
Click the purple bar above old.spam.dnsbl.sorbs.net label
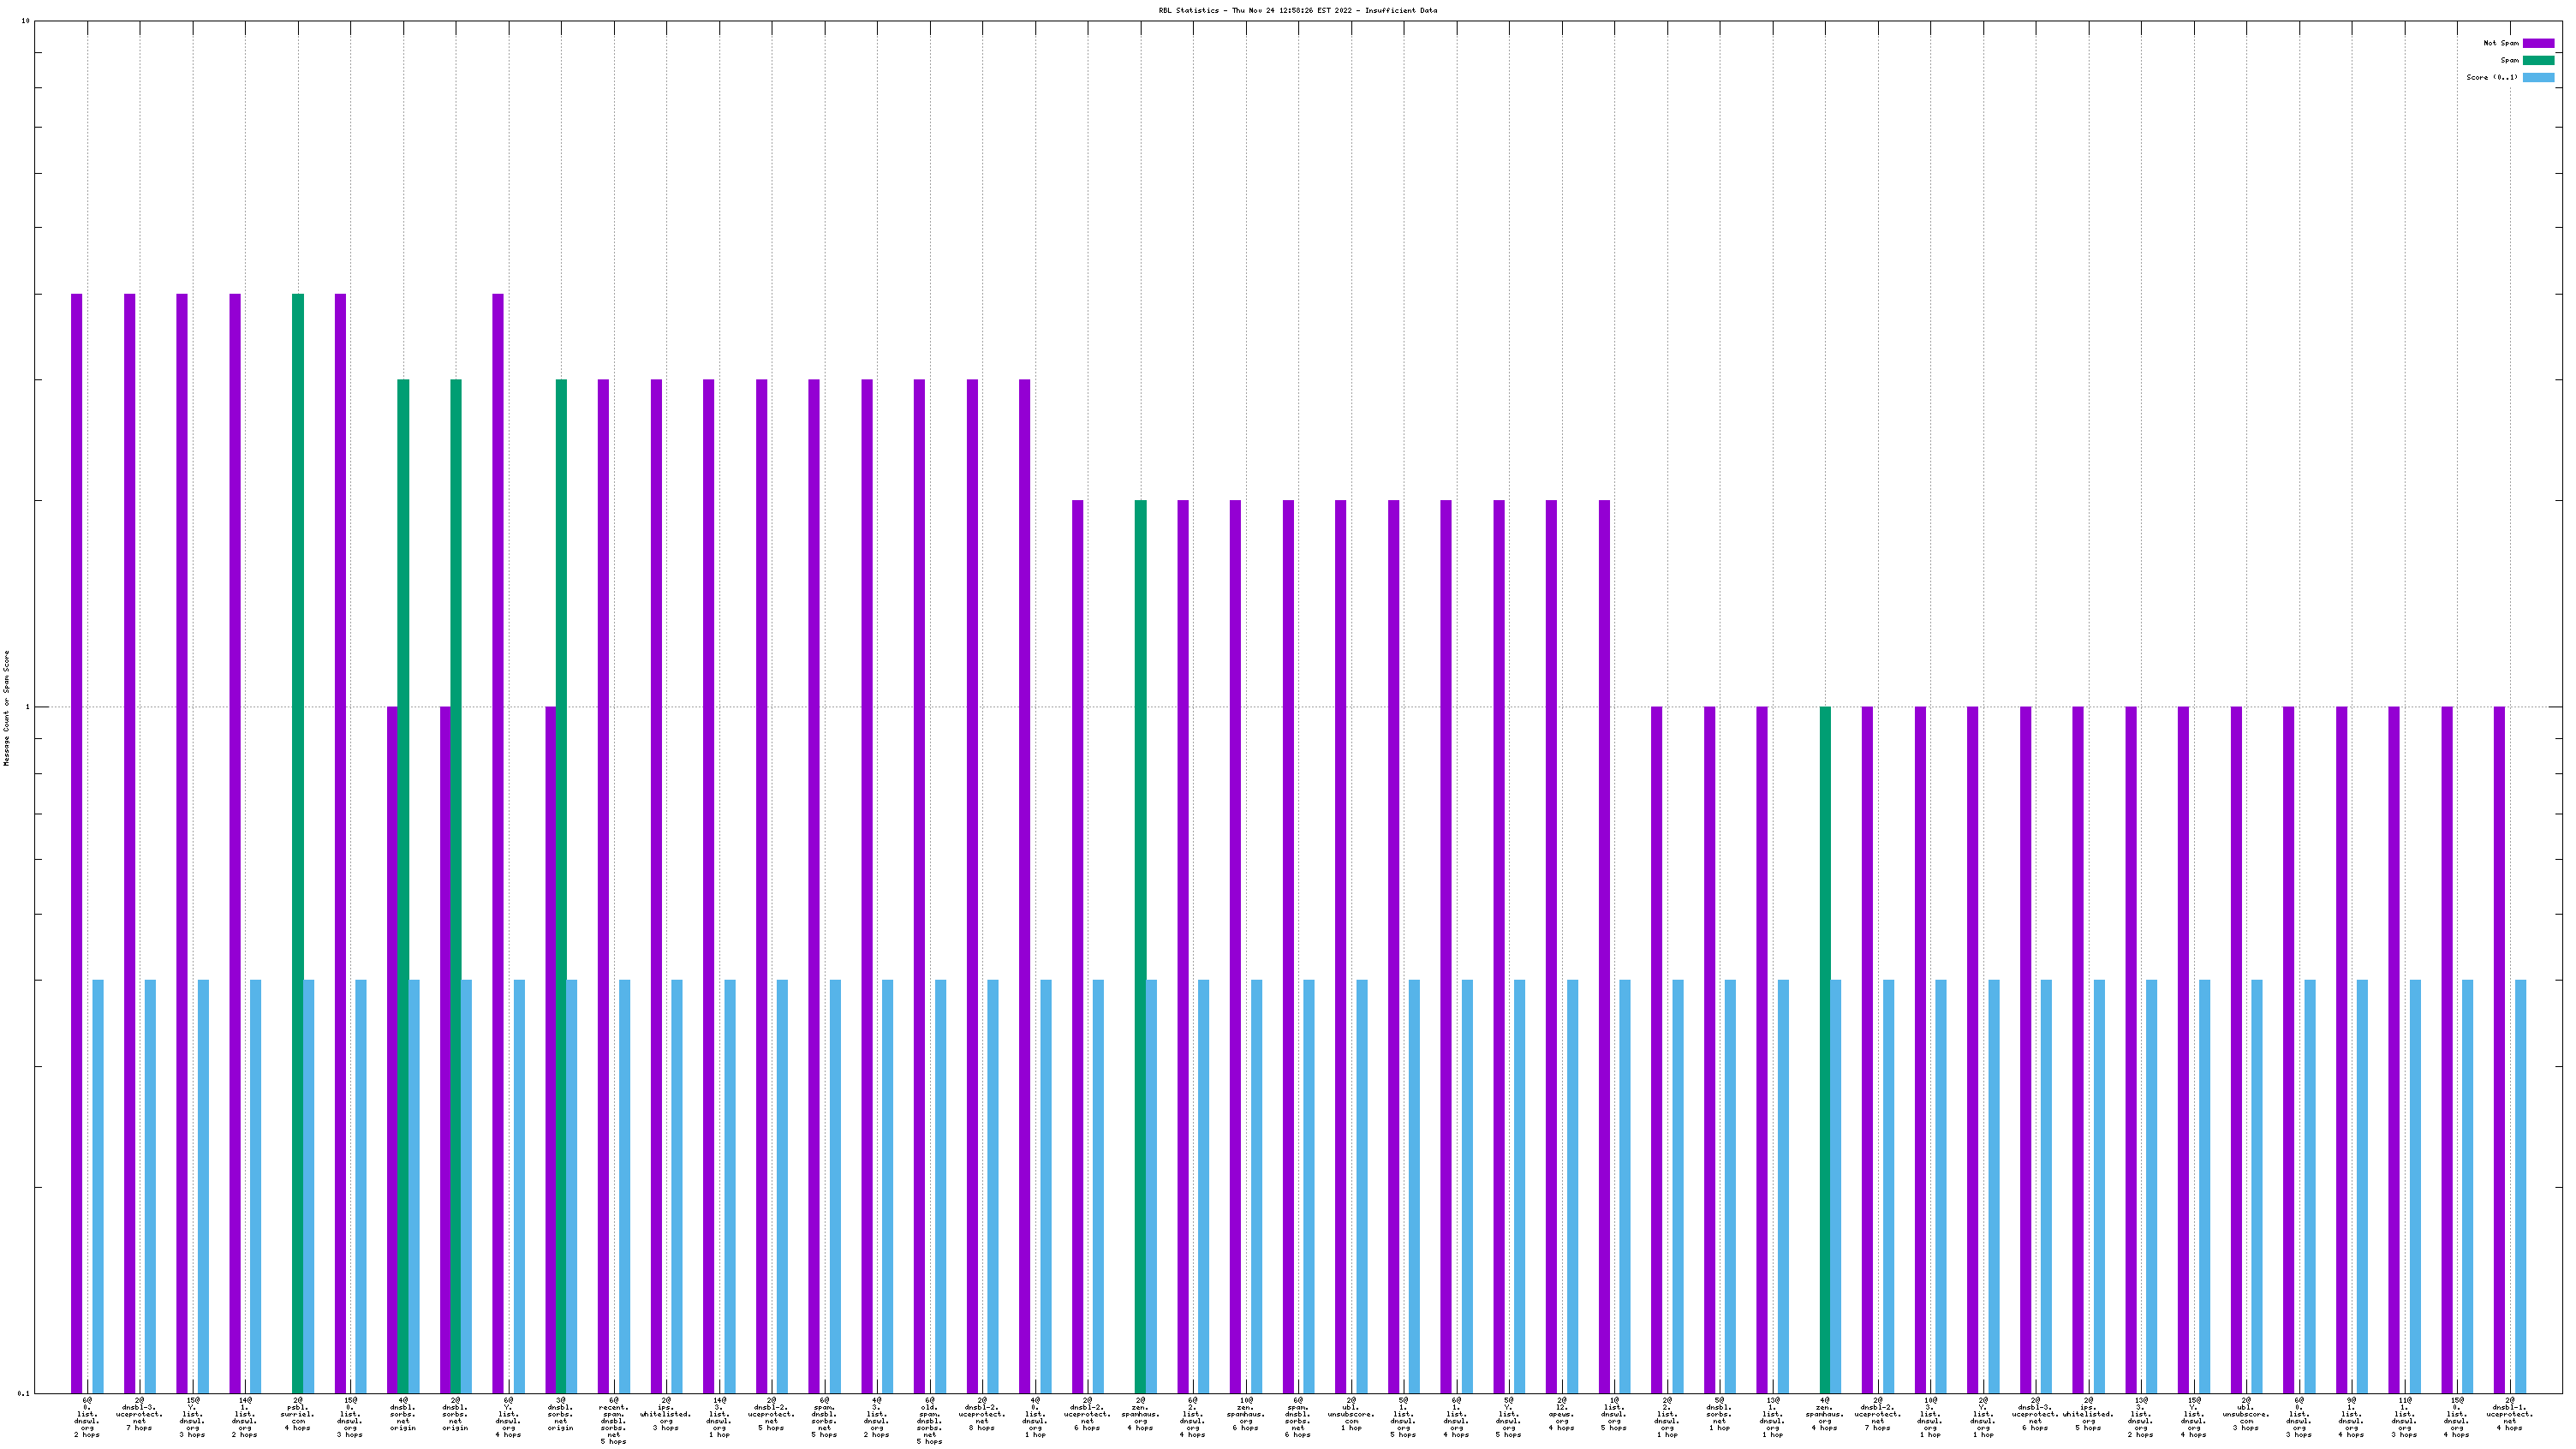pos(919,880)
